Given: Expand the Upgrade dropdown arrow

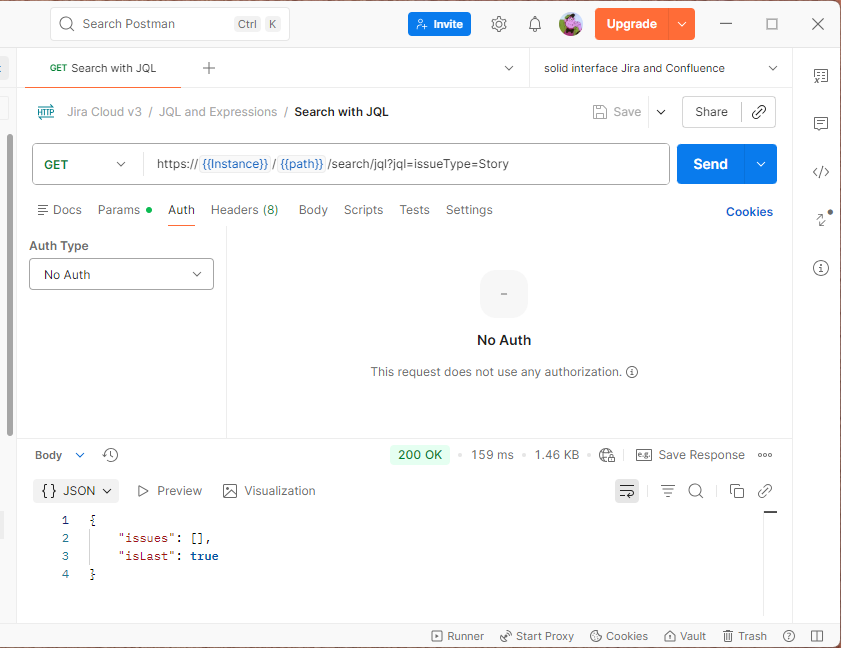Looking at the screenshot, I should (x=682, y=24).
